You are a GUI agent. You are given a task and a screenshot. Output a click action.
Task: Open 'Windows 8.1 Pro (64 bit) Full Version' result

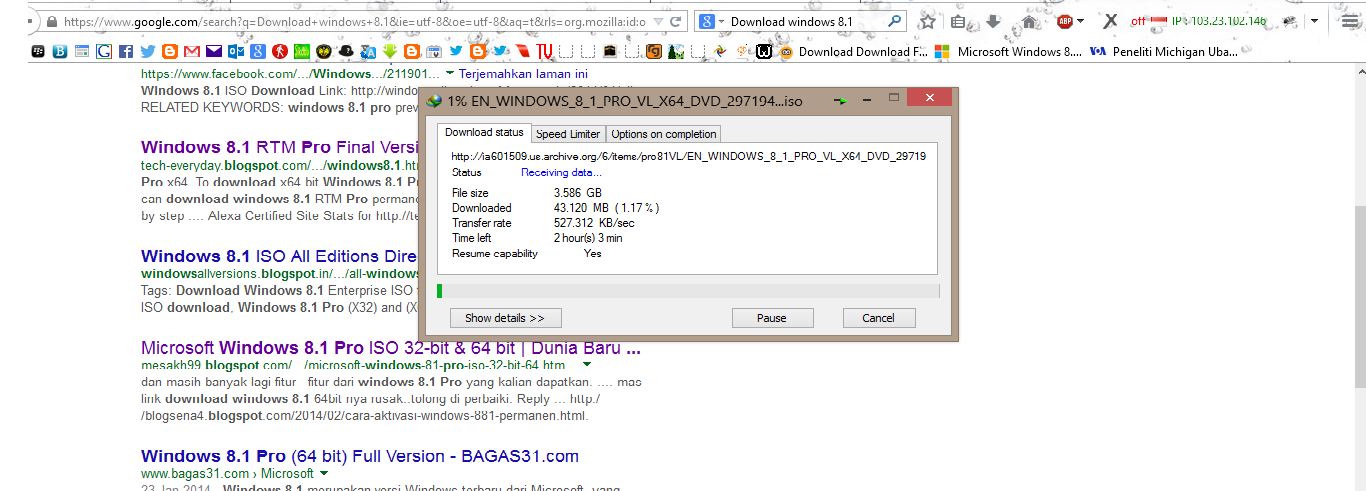pos(360,456)
